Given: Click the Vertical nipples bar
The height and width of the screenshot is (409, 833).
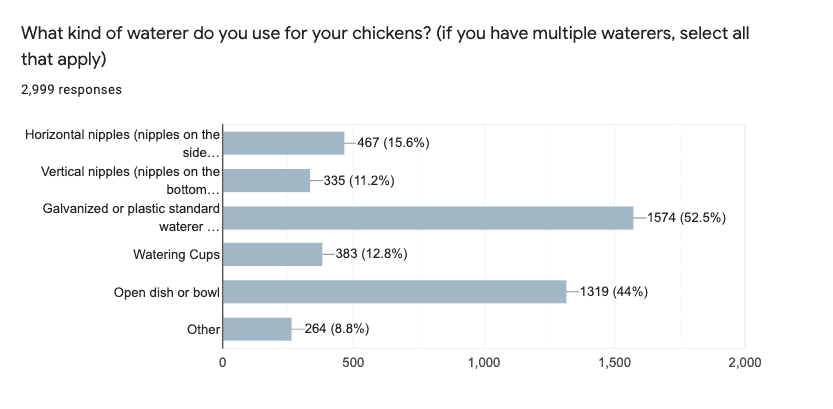Looking at the screenshot, I should coord(267,181).
